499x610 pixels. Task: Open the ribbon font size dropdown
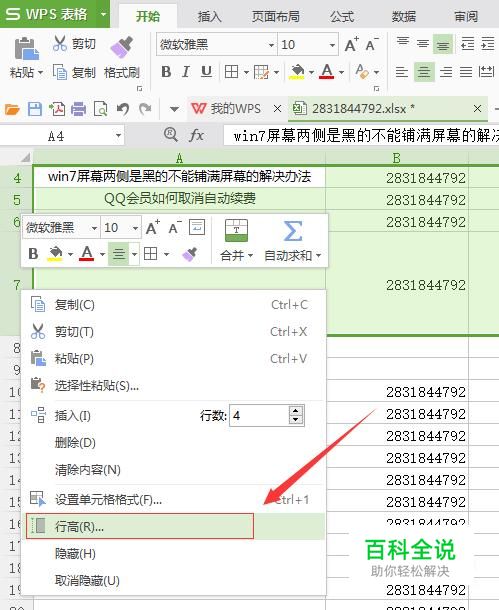click(332, 45)
